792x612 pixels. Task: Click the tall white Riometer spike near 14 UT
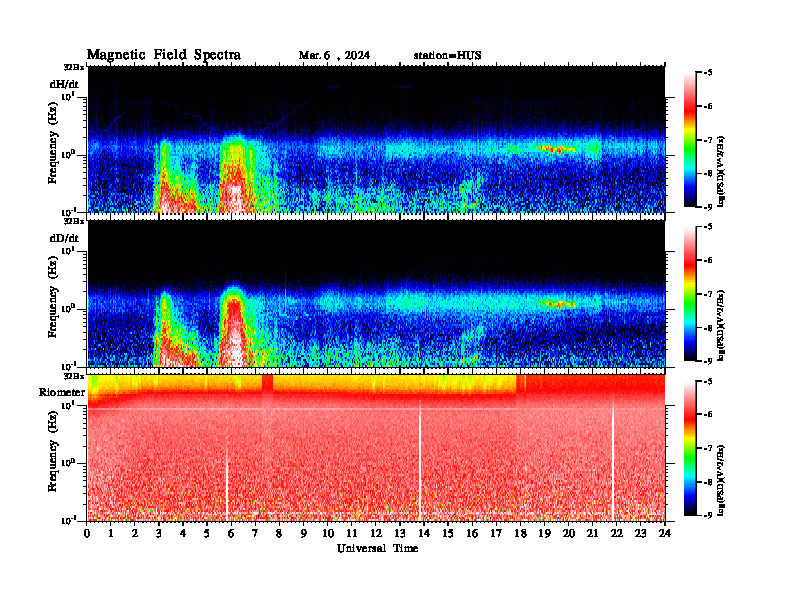[420, 461]
